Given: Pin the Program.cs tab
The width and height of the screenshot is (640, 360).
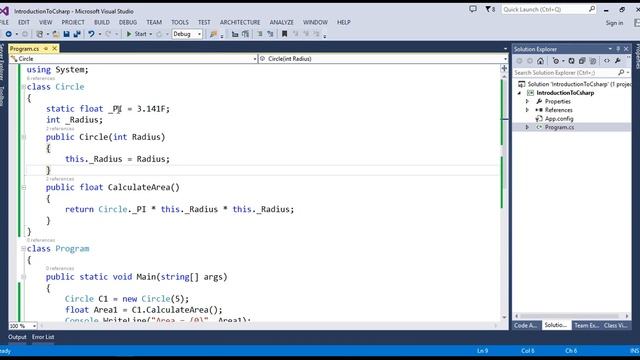Looking at the screenshot, I should 46,49.
